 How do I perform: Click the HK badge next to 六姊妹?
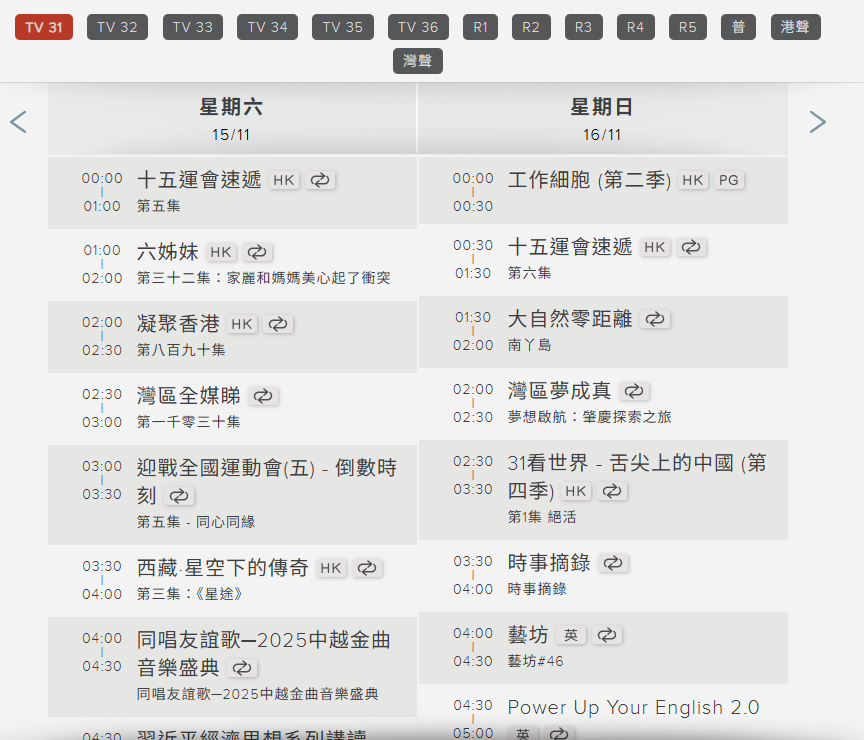tap(221, 252)
